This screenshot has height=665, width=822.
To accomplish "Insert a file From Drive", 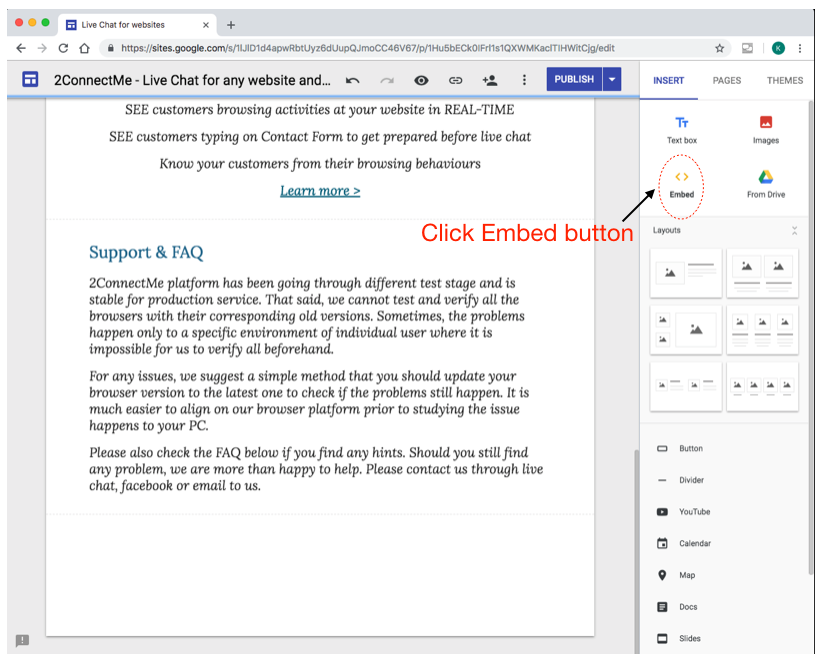I will coord(765,184).
